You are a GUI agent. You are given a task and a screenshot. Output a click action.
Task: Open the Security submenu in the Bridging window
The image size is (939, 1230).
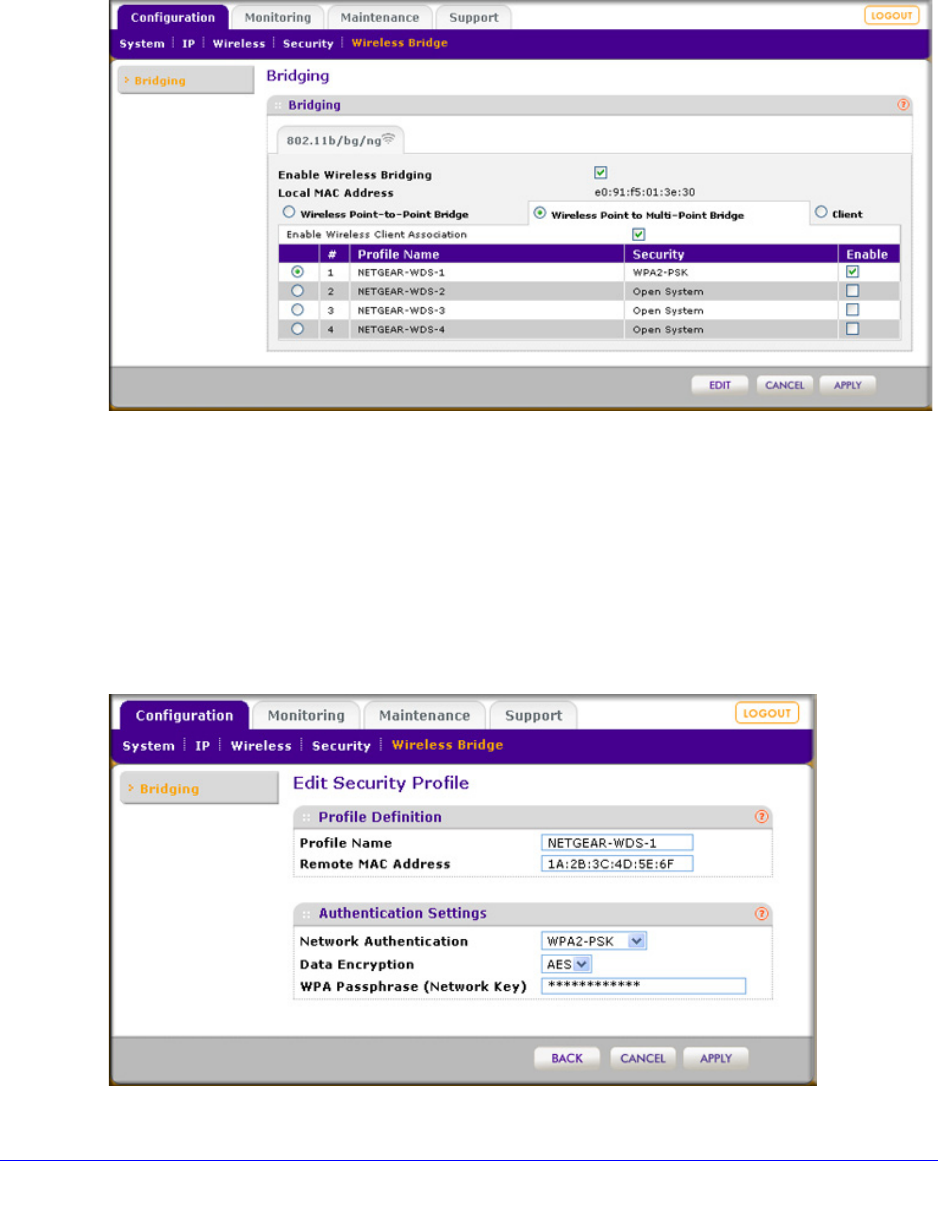pyautogui.click(x=308, y=44)
